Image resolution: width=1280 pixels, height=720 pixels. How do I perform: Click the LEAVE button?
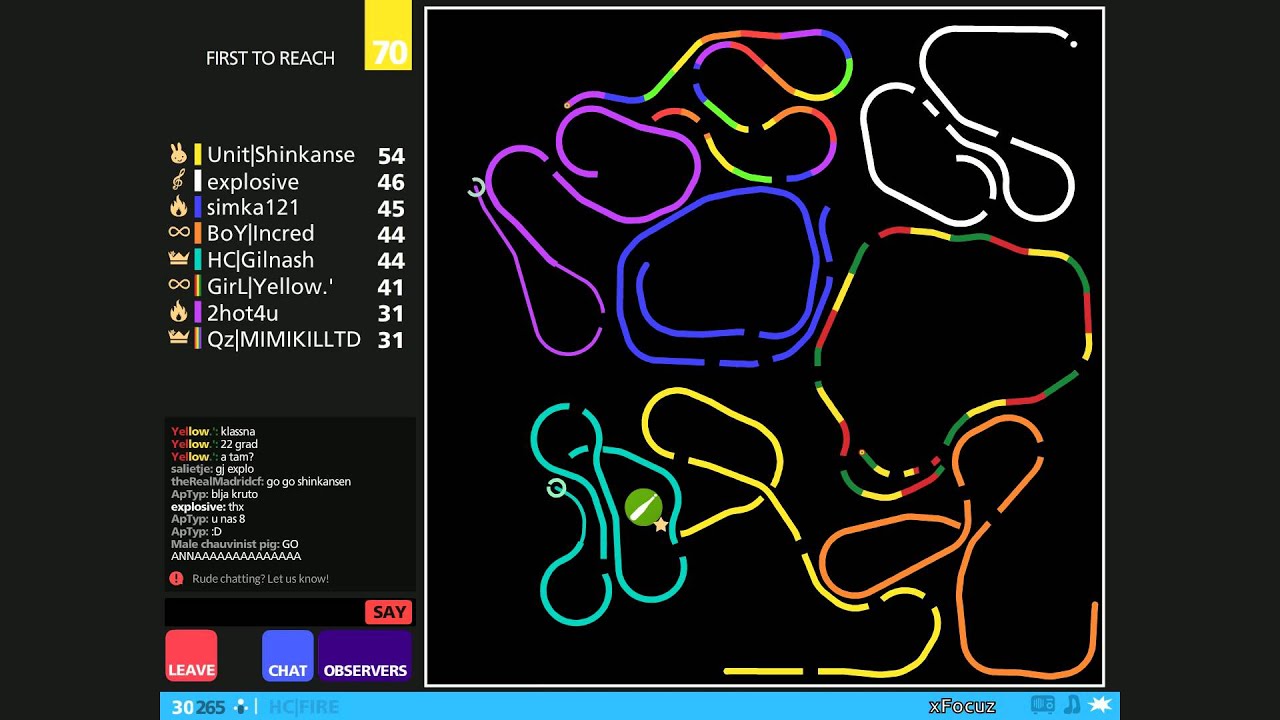pyautogui.click(x=191, y=656)
